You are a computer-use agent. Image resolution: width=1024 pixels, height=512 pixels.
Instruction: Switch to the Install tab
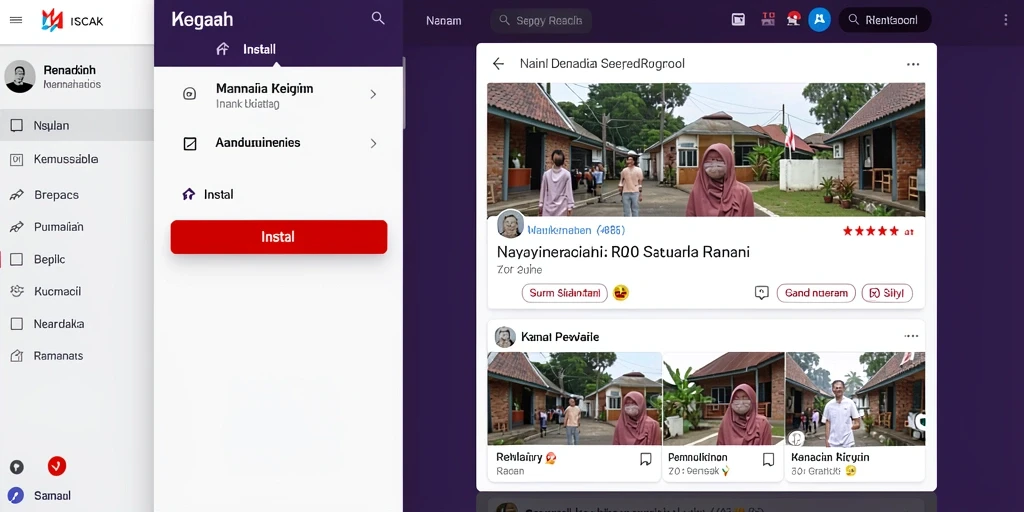point(246,49)
